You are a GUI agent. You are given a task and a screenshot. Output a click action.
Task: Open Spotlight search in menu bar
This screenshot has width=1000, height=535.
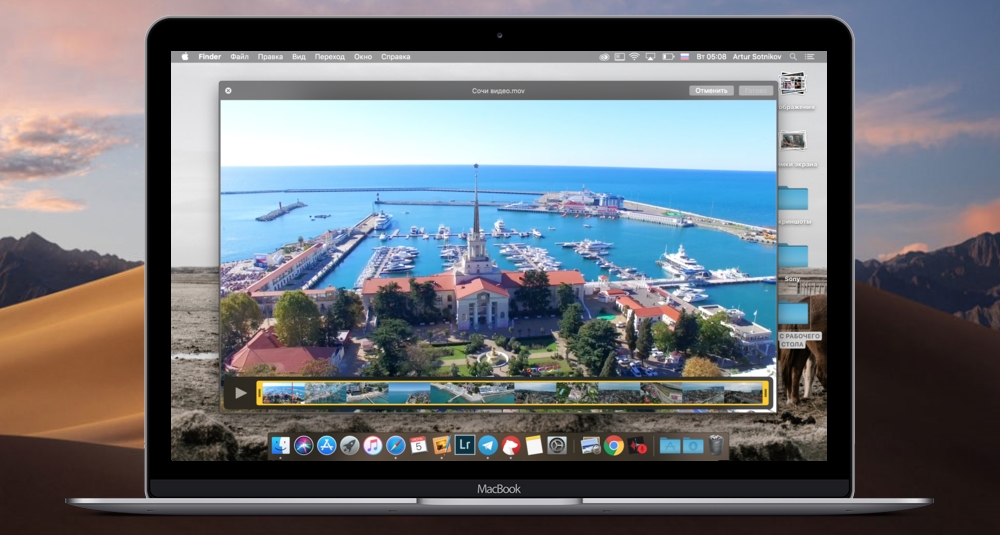[x=794, y=57]
